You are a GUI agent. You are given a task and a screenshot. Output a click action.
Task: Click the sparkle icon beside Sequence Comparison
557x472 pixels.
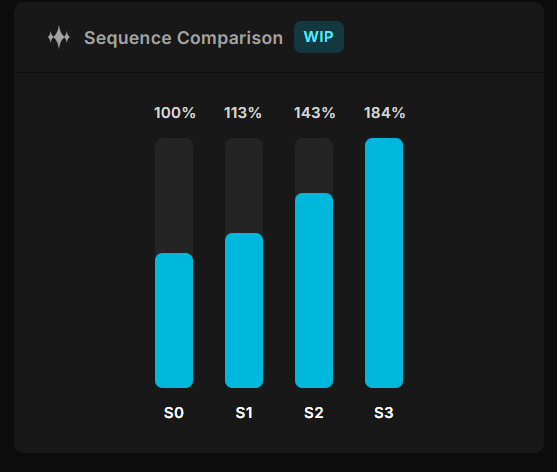coord(59,37)
